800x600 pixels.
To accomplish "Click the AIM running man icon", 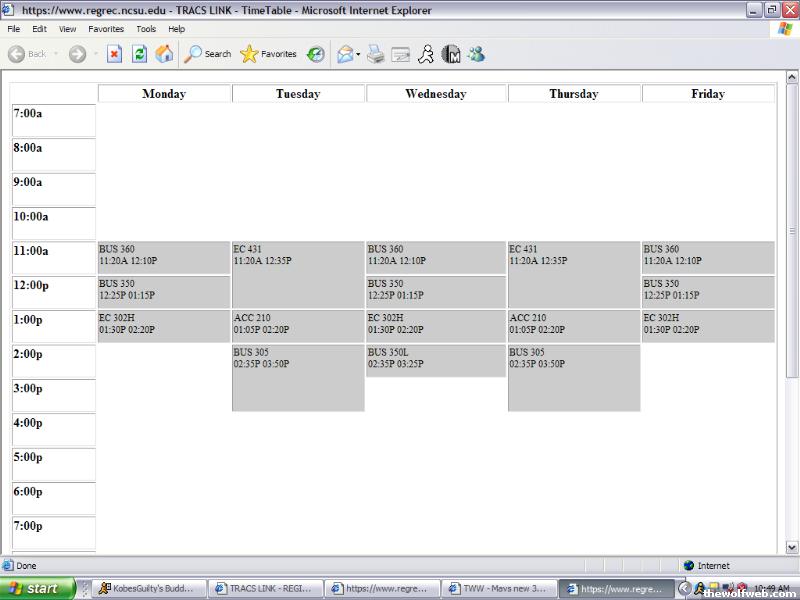I will [426, 54].
